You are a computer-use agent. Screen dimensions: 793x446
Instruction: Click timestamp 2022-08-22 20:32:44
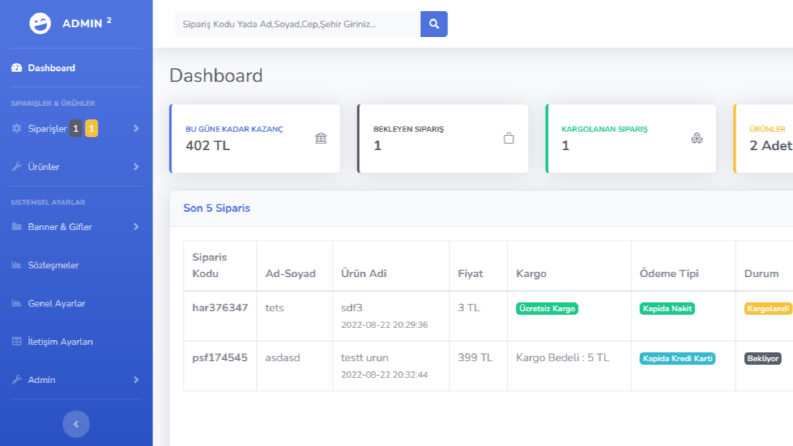(x=384, y=375)
